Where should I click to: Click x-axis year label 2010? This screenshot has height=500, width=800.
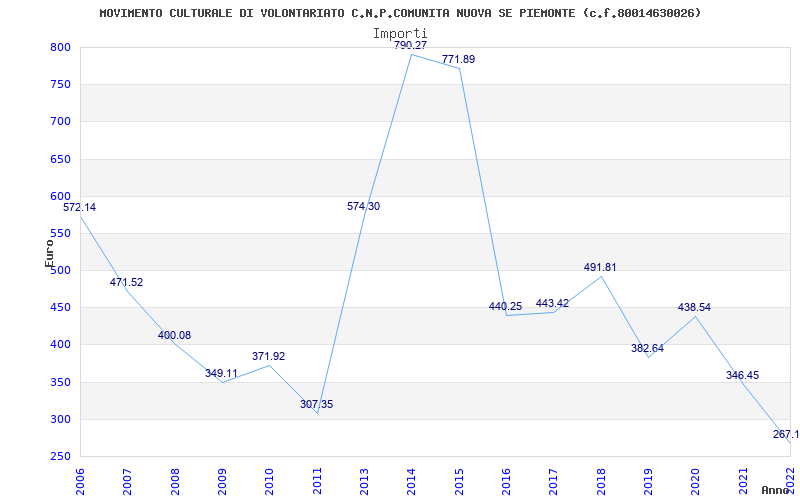[269, 481]
